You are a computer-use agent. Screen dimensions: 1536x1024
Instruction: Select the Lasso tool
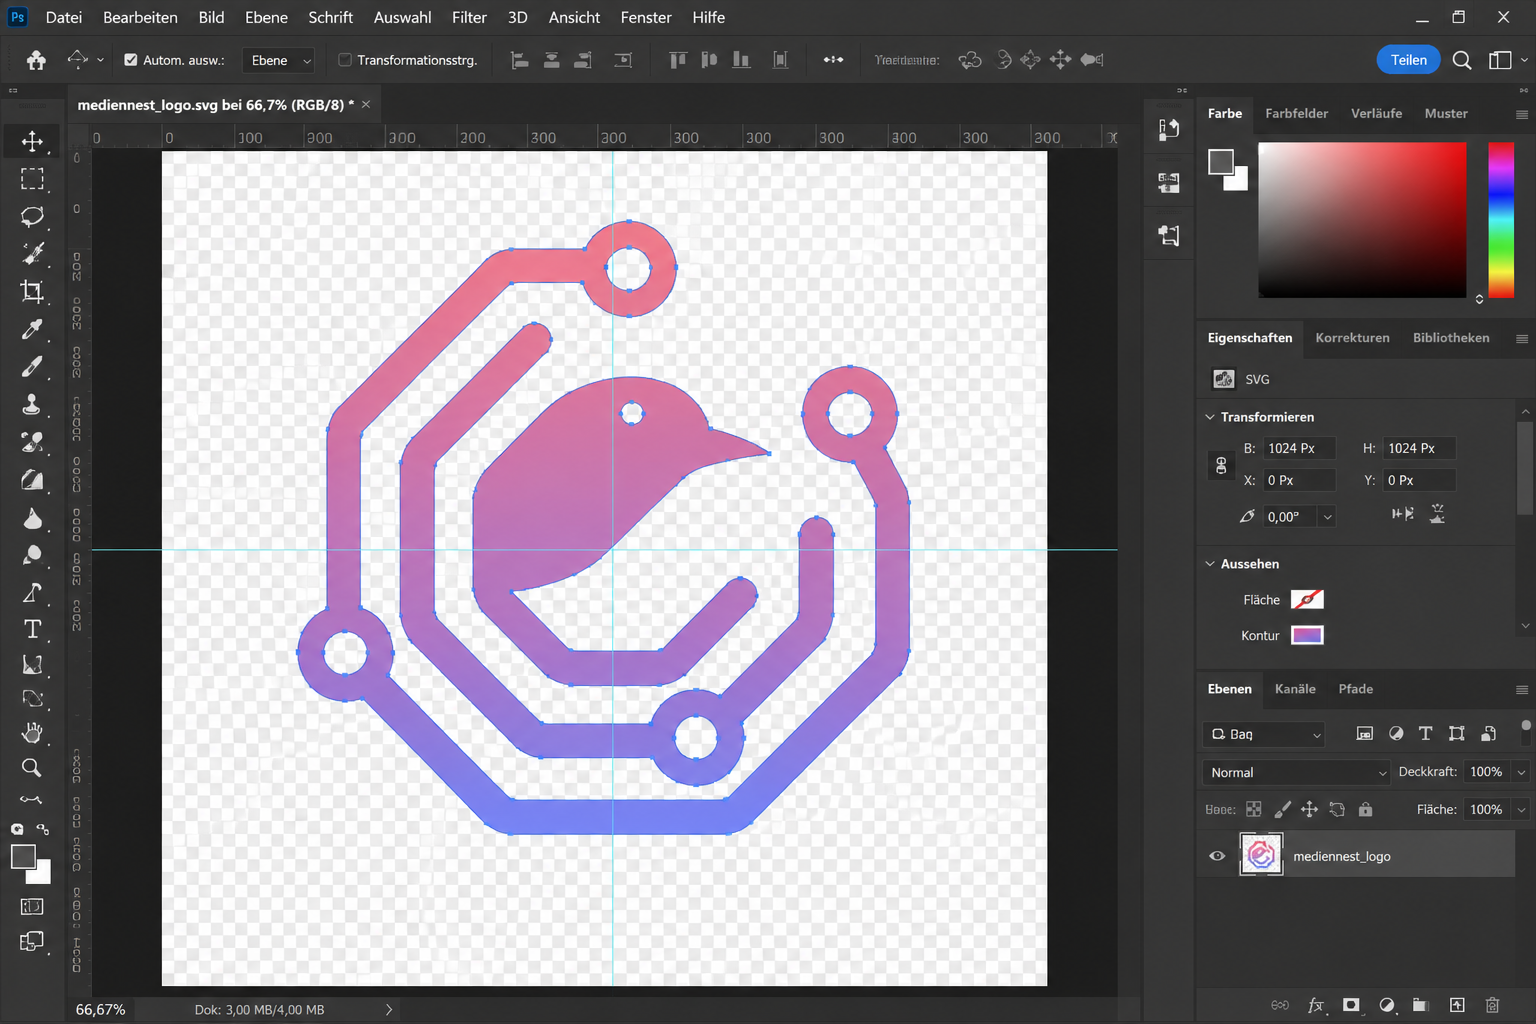pyautogui.click(x=32, y=216)
